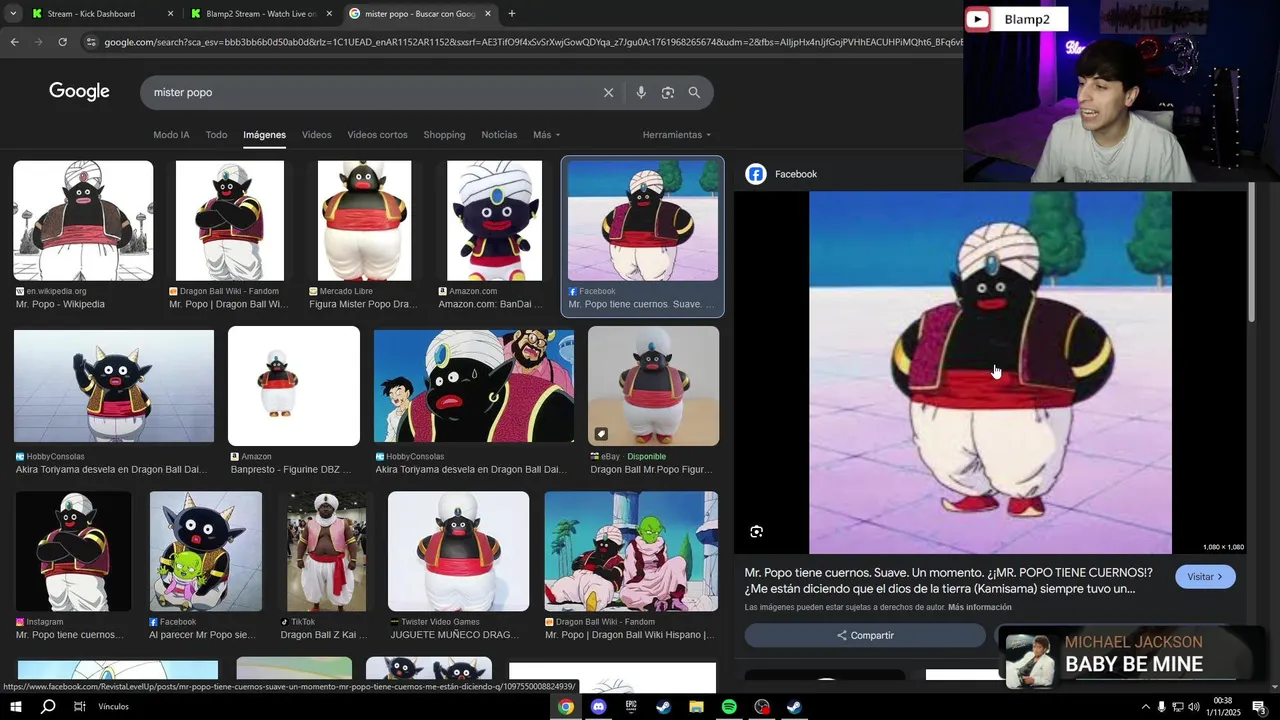
Task: Open Epic Games Launcher from the taskbar
Action: point(631,706)
